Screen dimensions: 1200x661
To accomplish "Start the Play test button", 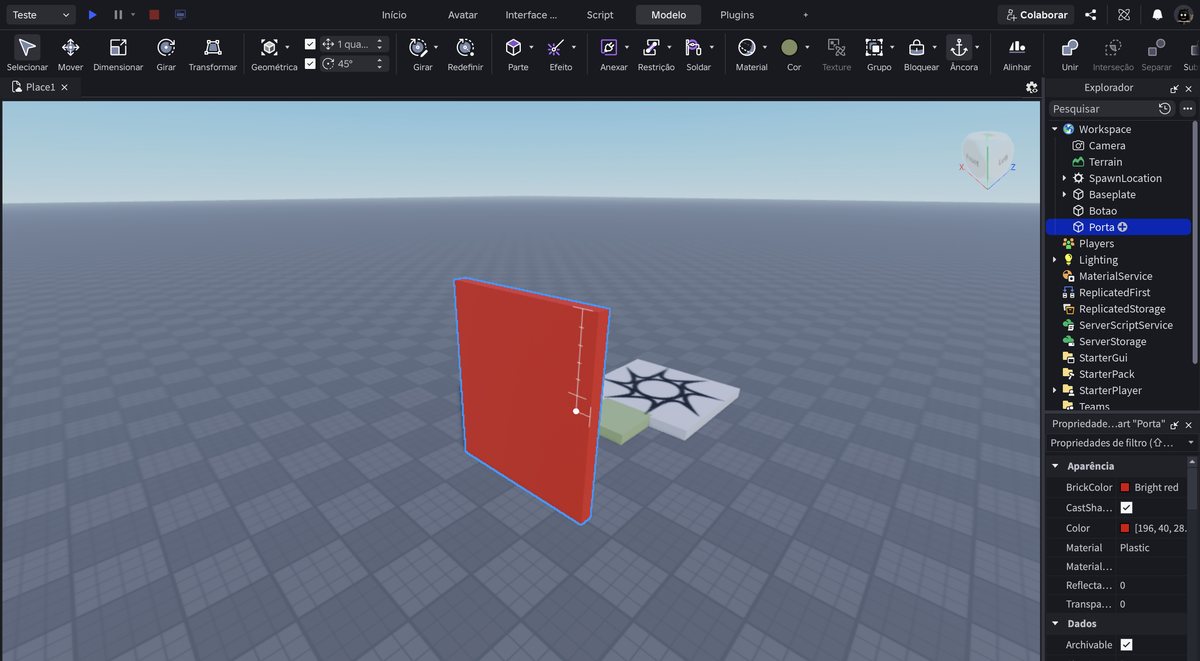I will [92, 15].
